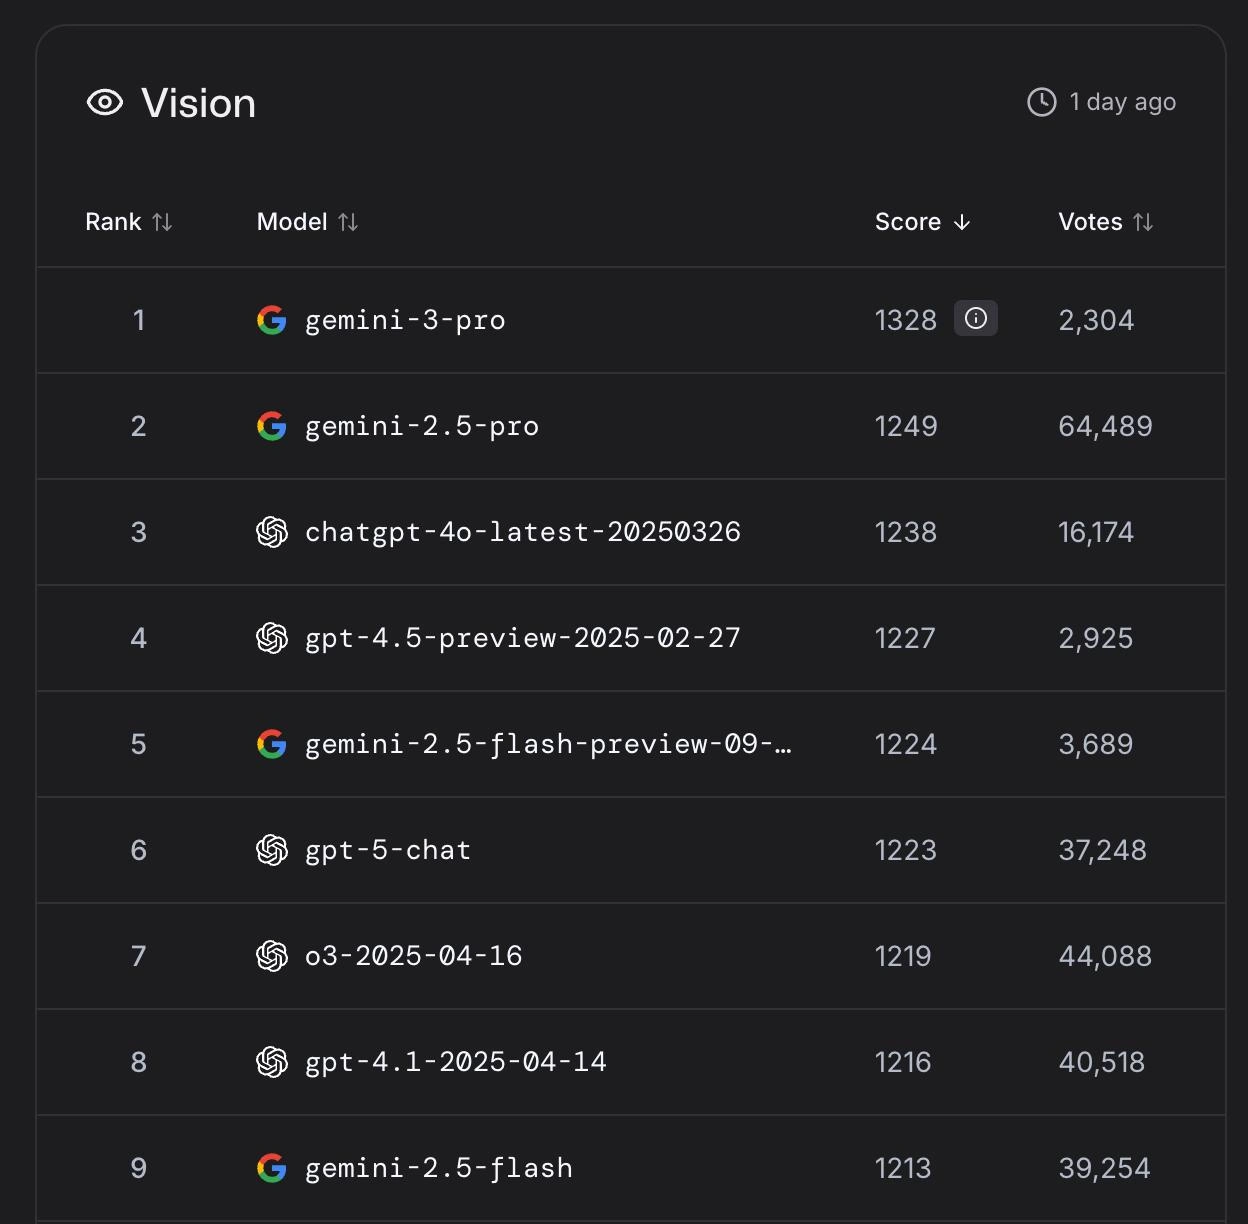The width and height of the screenshot is (1248, 1224).
Task: Click the '1 day ago' timestamp text
Action: pos(1122,102)
